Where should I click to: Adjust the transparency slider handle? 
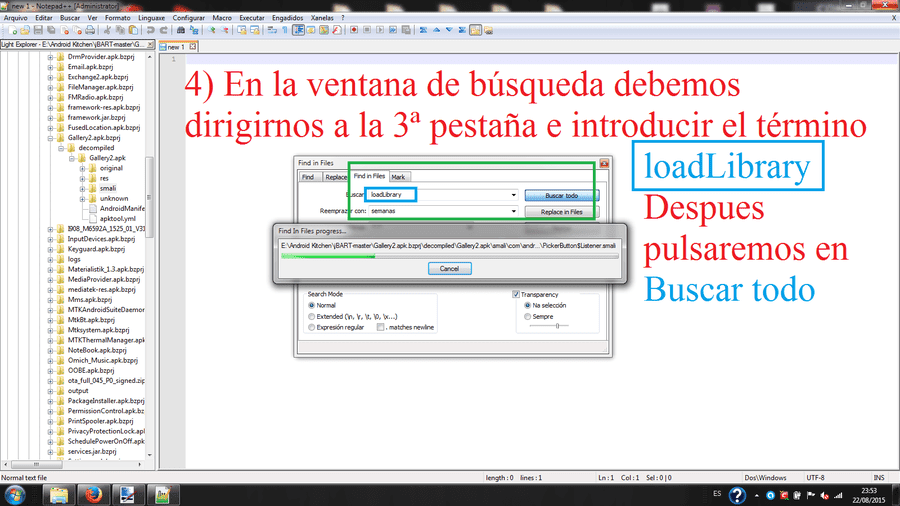tap(557, 326)
